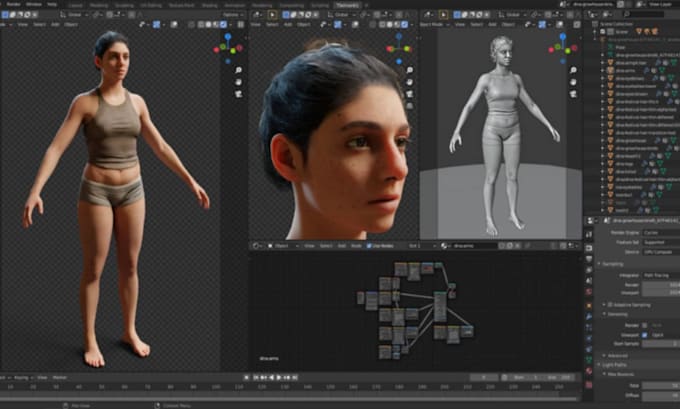Switch to Compositing workspace tab
Image resolution: width=680 pixels, height=409 pixels.
tap(291, 5)
